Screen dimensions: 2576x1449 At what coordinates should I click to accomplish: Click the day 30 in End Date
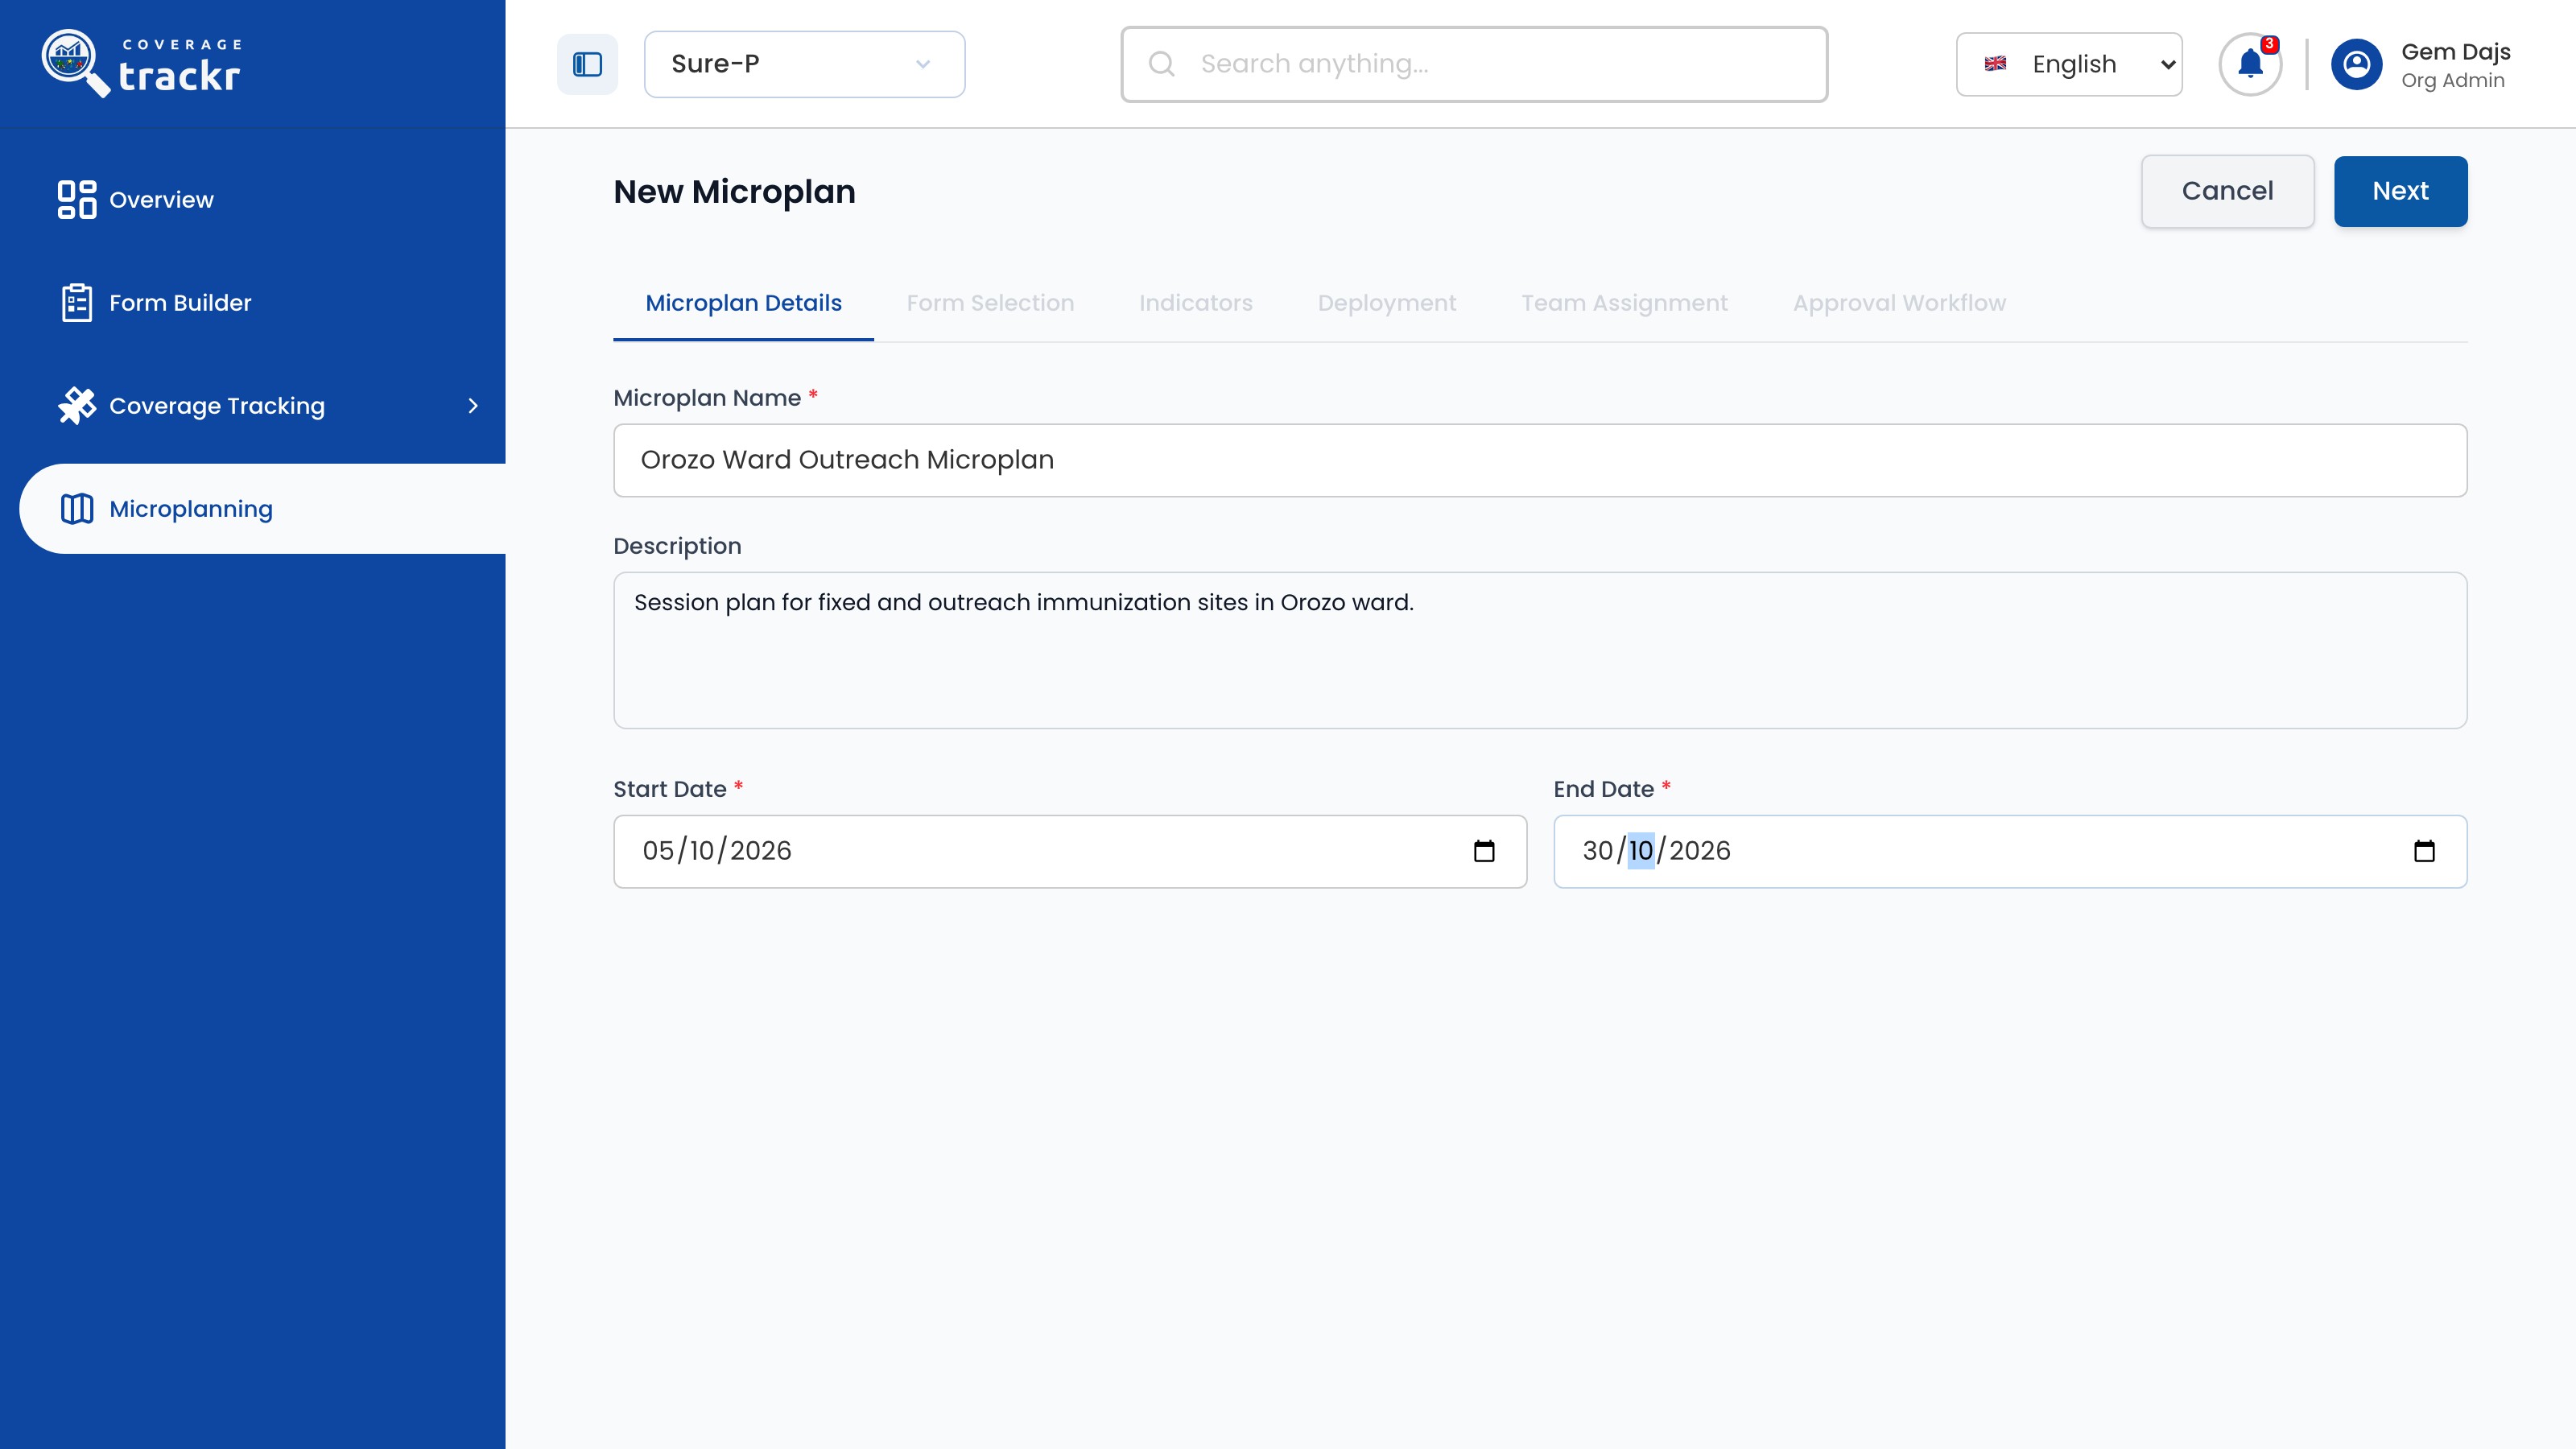pyautogui.click(x=1597, y=851)
